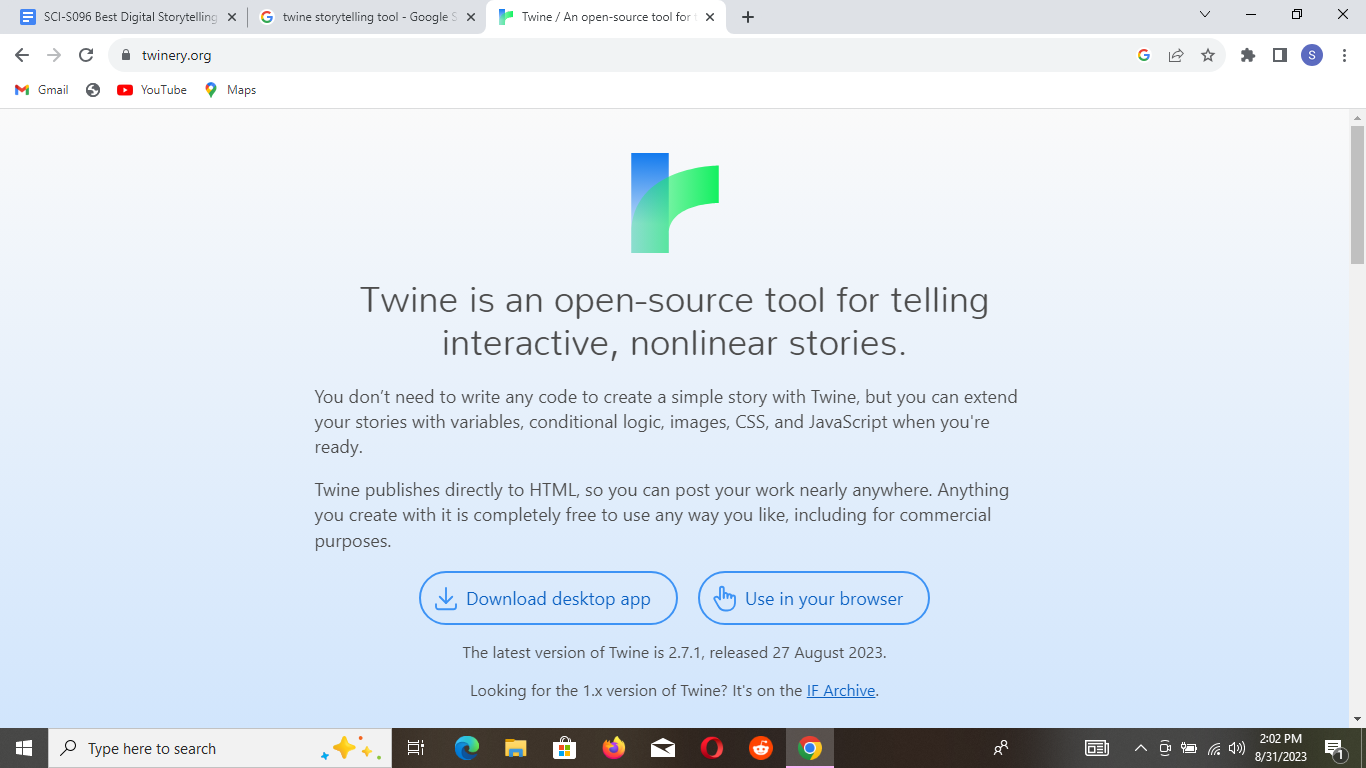The width and height of the screenshot is (1366, 768).
Task: Open Chrome's three-dot menu
Action: 1345,55
